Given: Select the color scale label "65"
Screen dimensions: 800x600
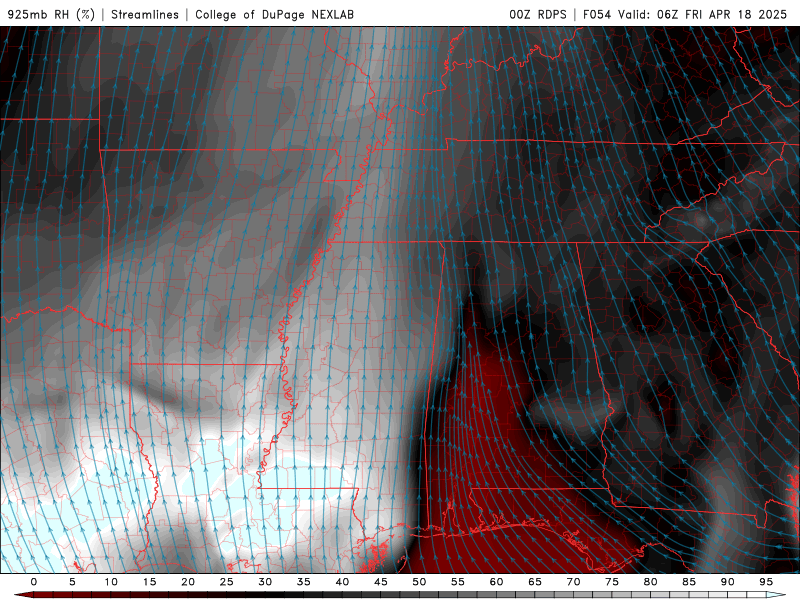Looking at the screenshot, I should click(x=535, y=582).
